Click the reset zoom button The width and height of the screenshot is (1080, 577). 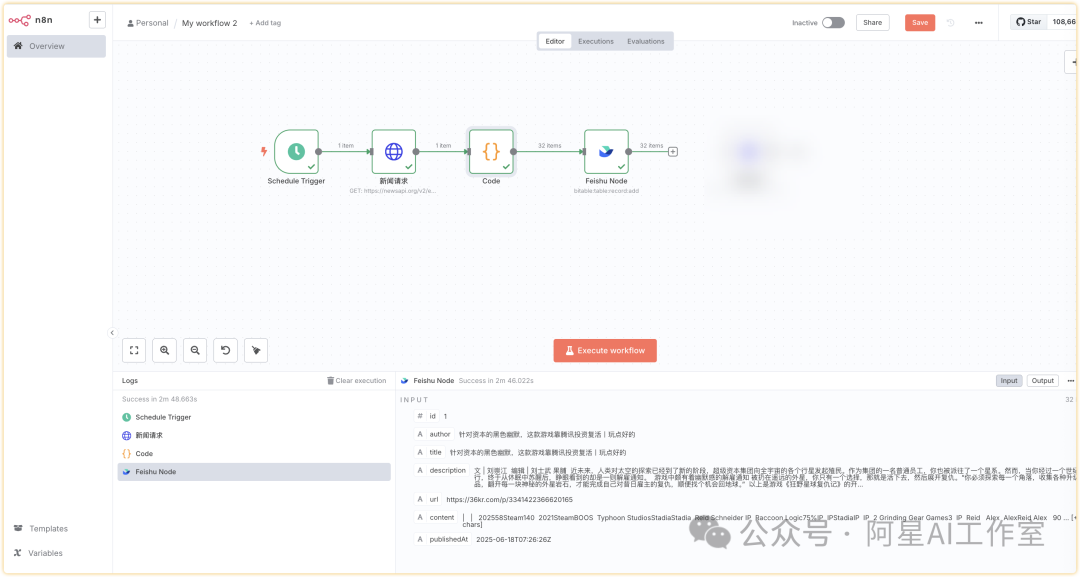tap(225, 350)
